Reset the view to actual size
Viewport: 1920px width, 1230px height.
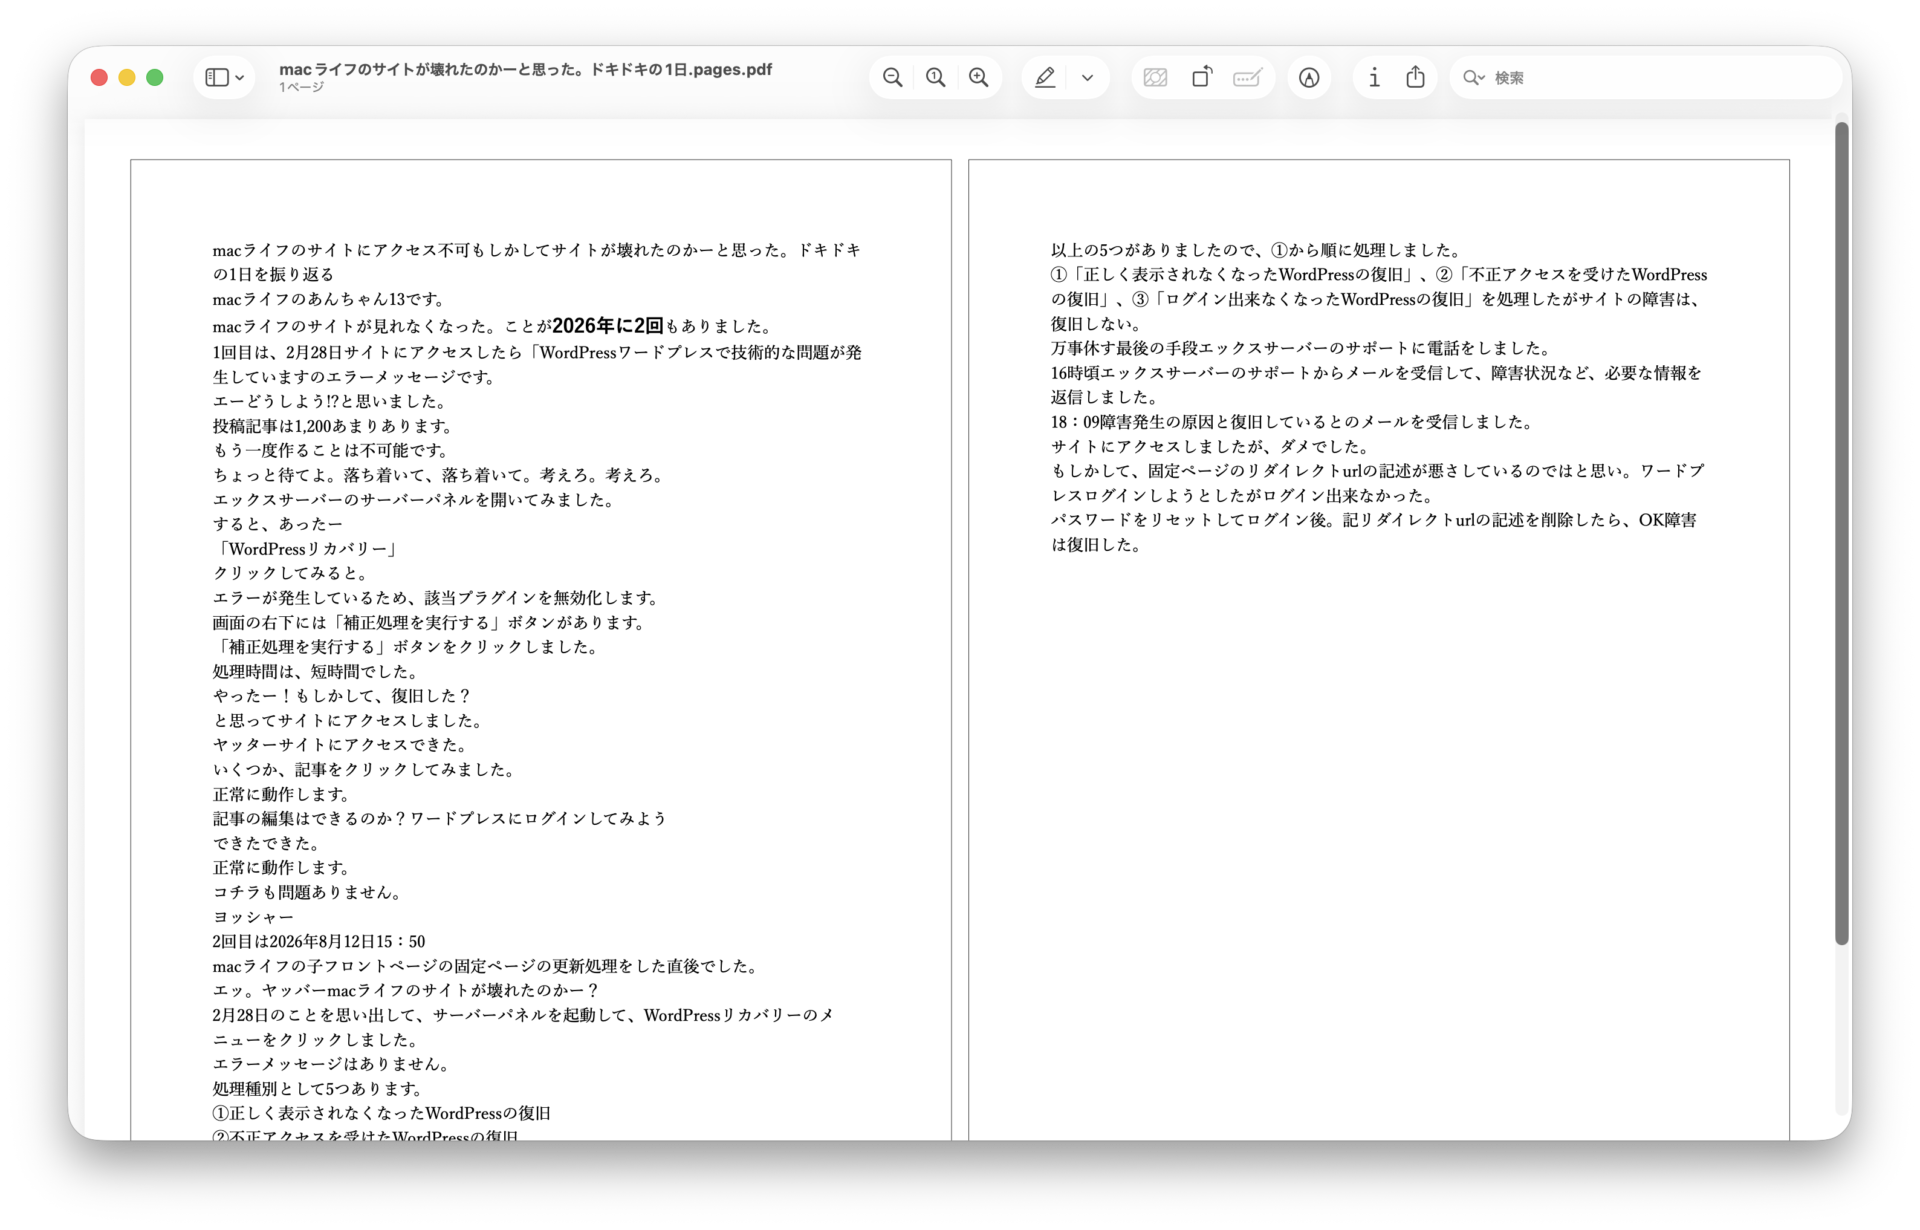tap(936, 77)
